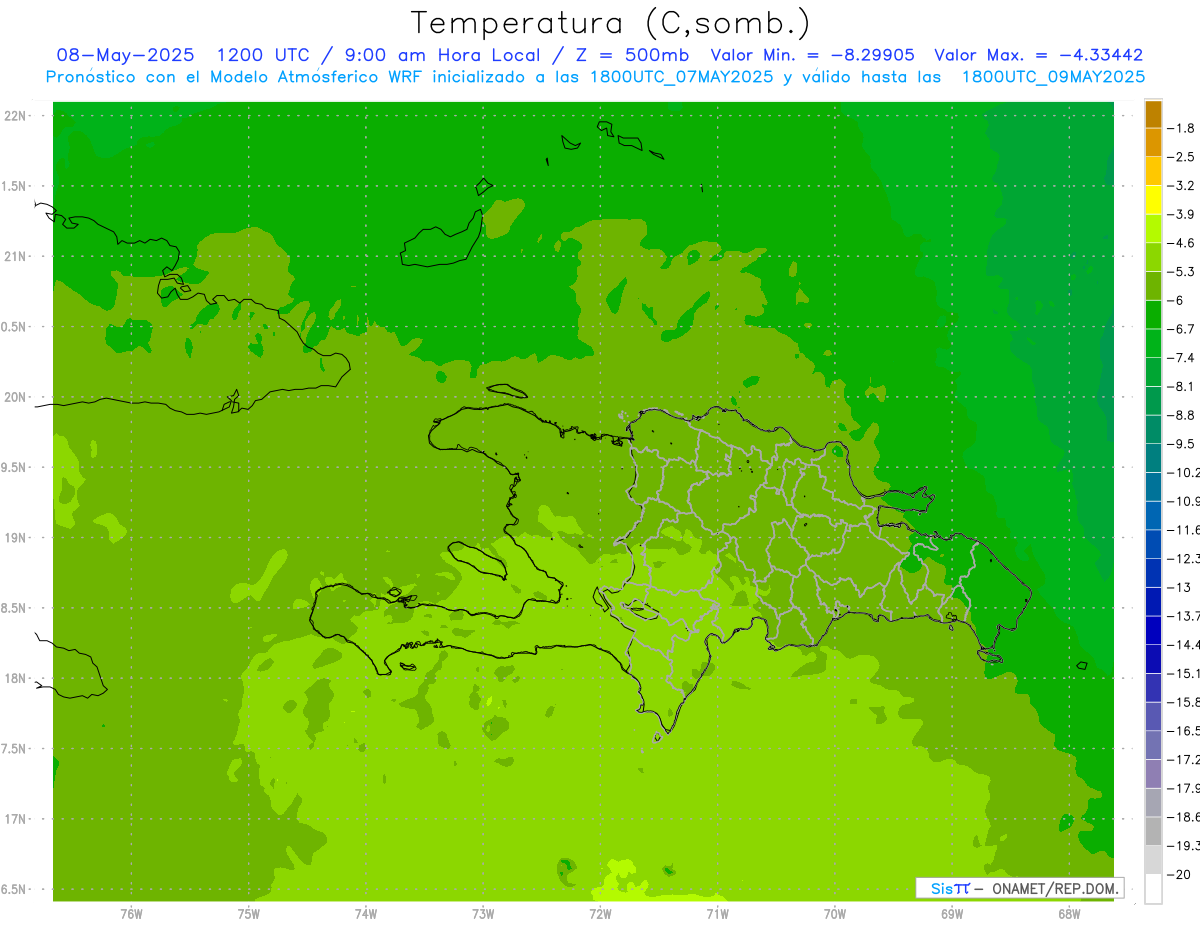Click the '21N' latitude label
The height and width of the screenshot is (927, 1200).
coord(15,256)
